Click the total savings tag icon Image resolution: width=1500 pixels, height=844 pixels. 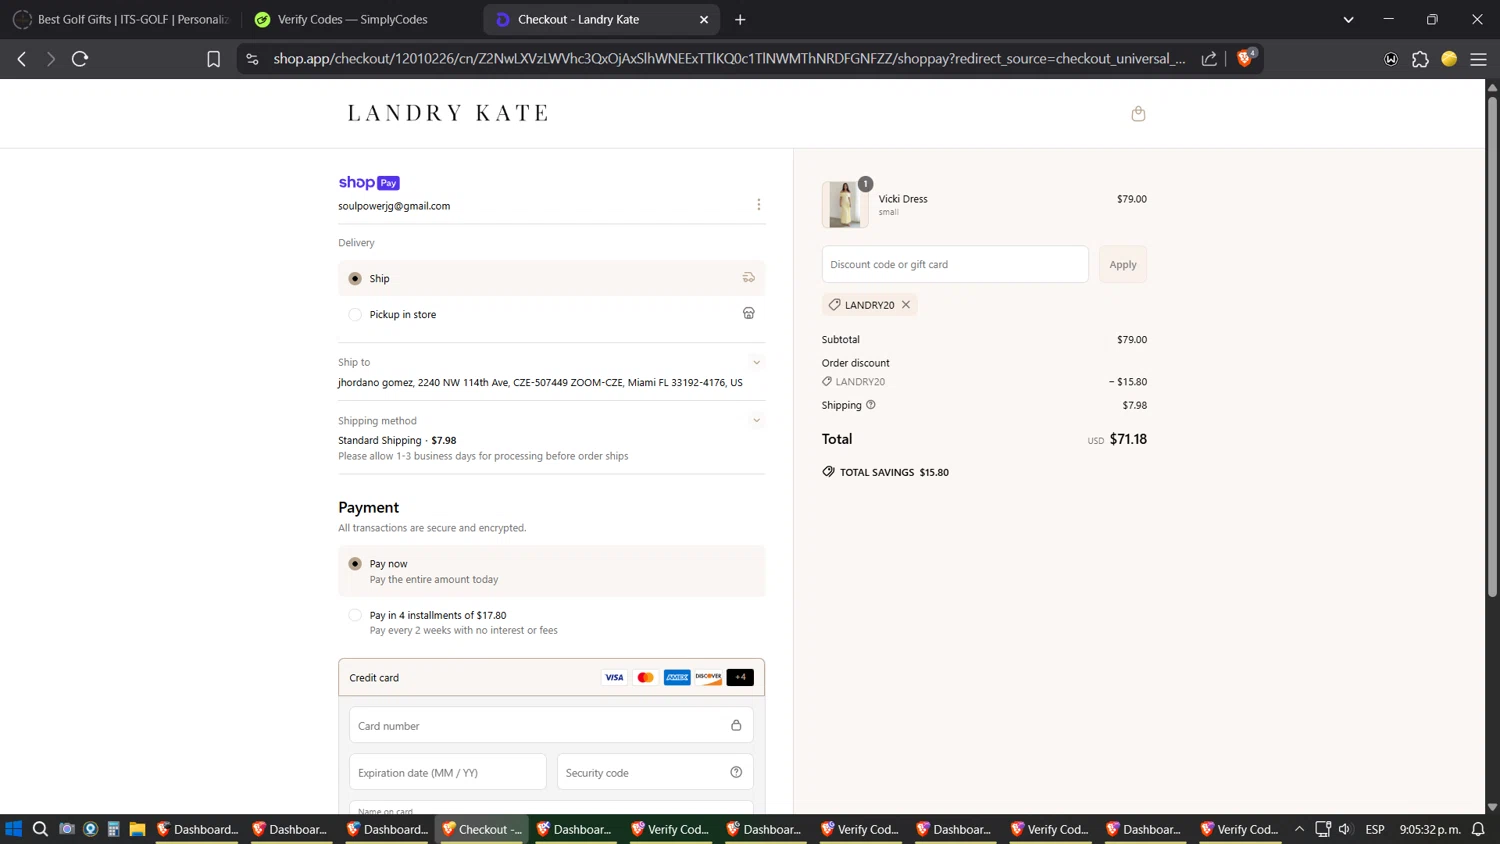point(828,471)
